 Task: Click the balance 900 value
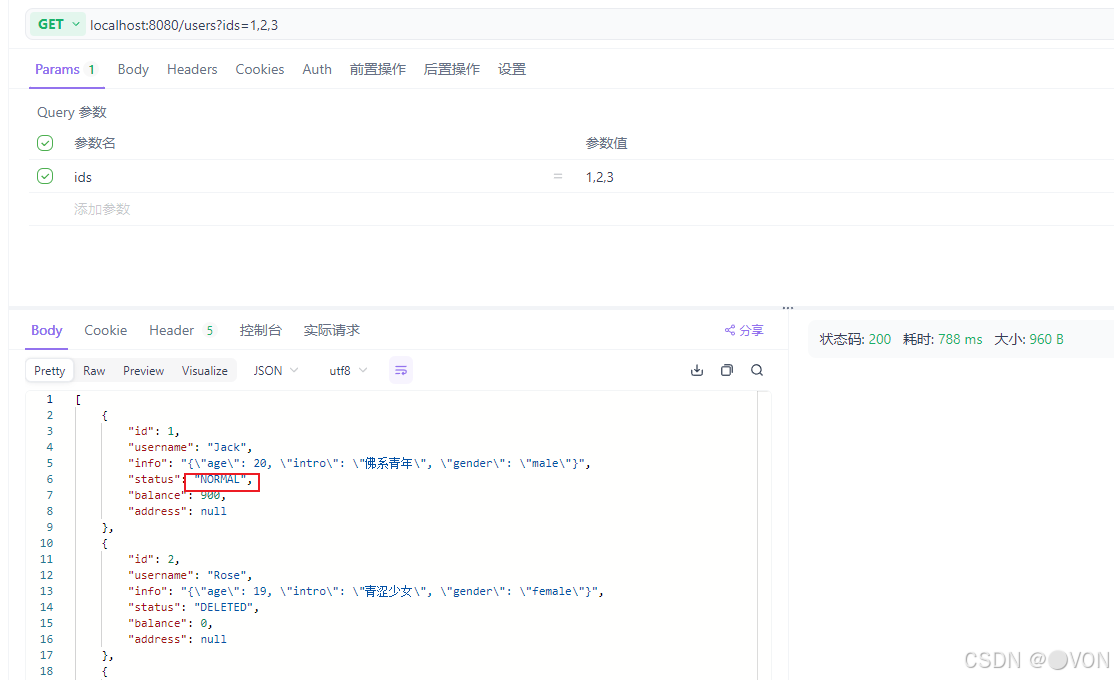click(210, 495)
